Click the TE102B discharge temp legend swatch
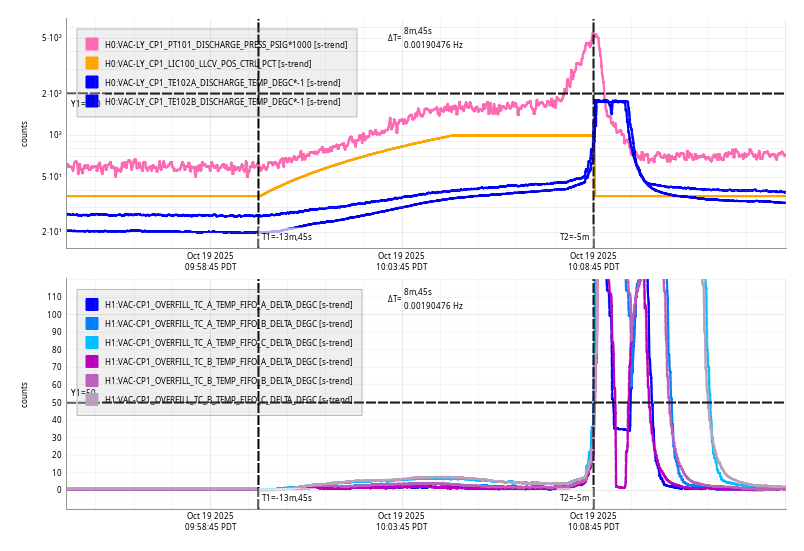 pos(92,101)
